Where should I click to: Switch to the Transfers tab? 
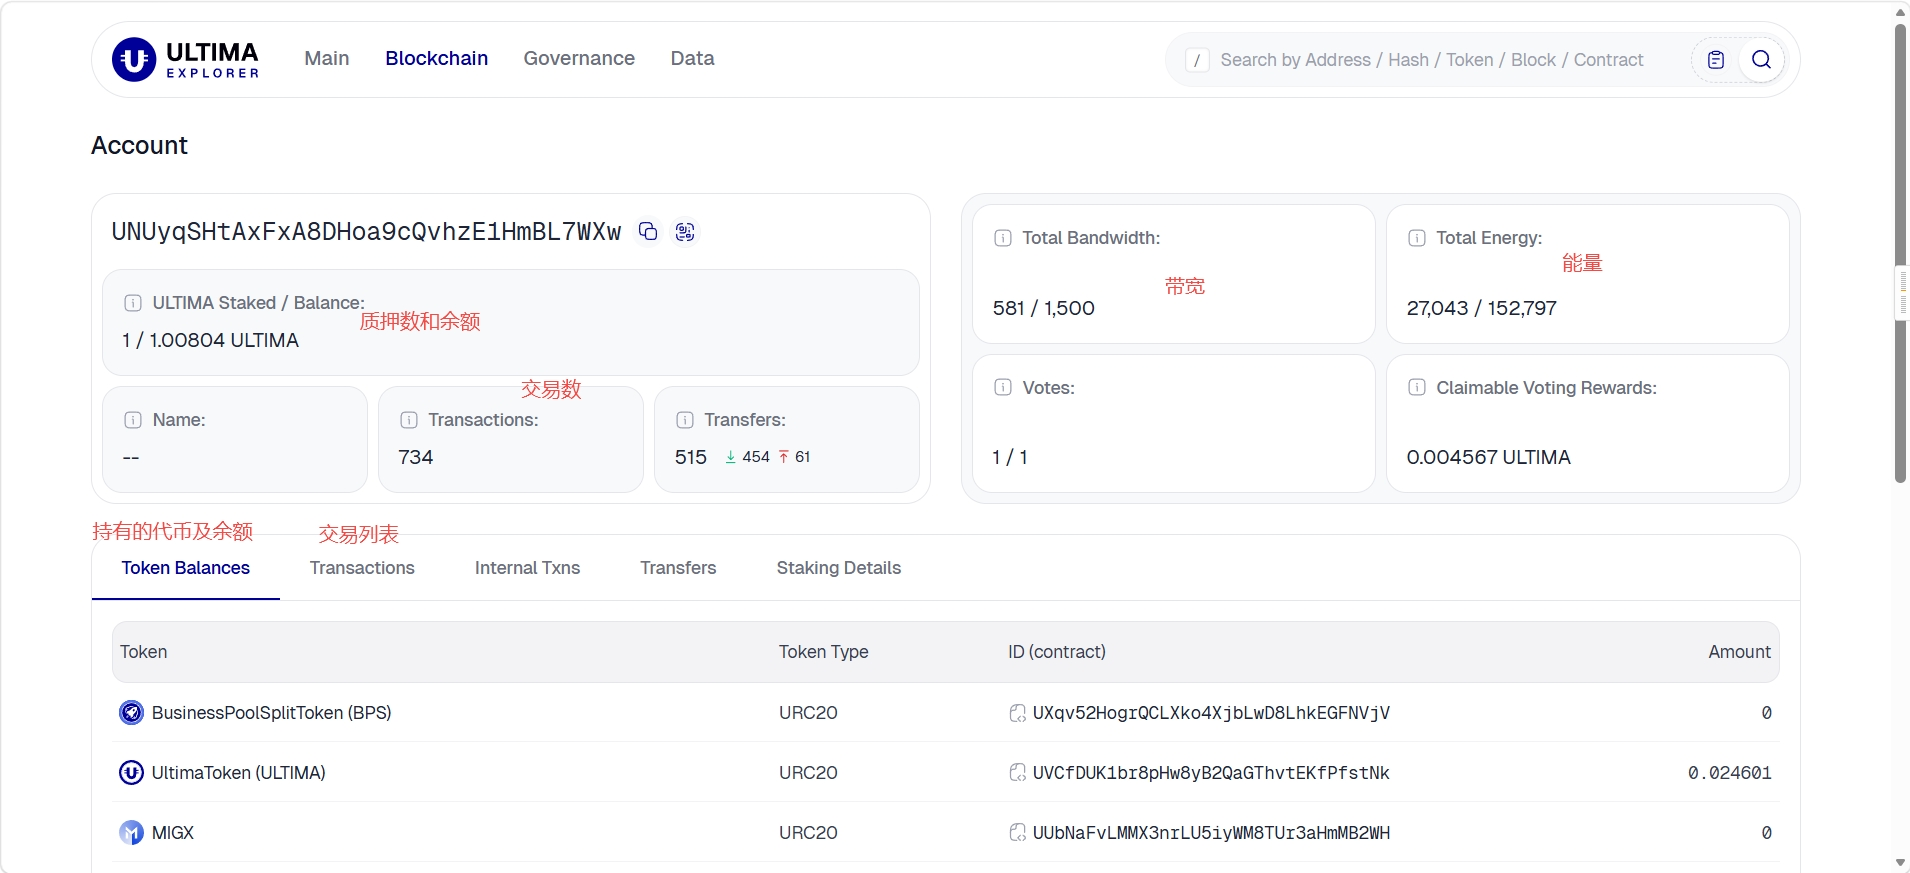[x=678, y=568]
